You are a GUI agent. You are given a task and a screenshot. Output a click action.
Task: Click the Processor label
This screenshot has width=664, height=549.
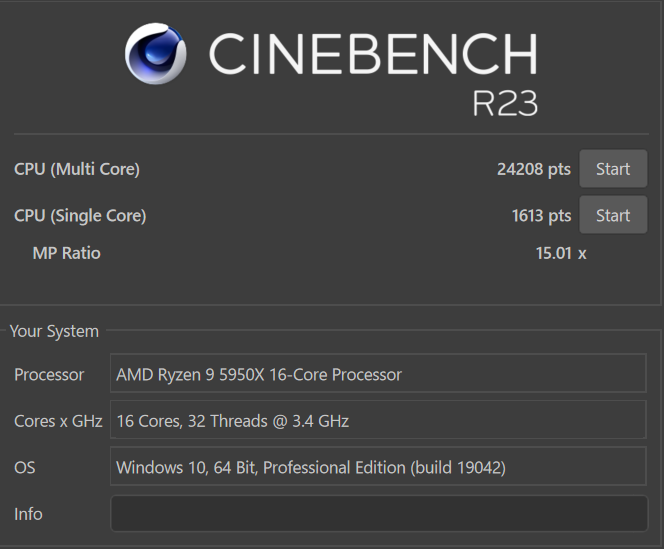49,374
